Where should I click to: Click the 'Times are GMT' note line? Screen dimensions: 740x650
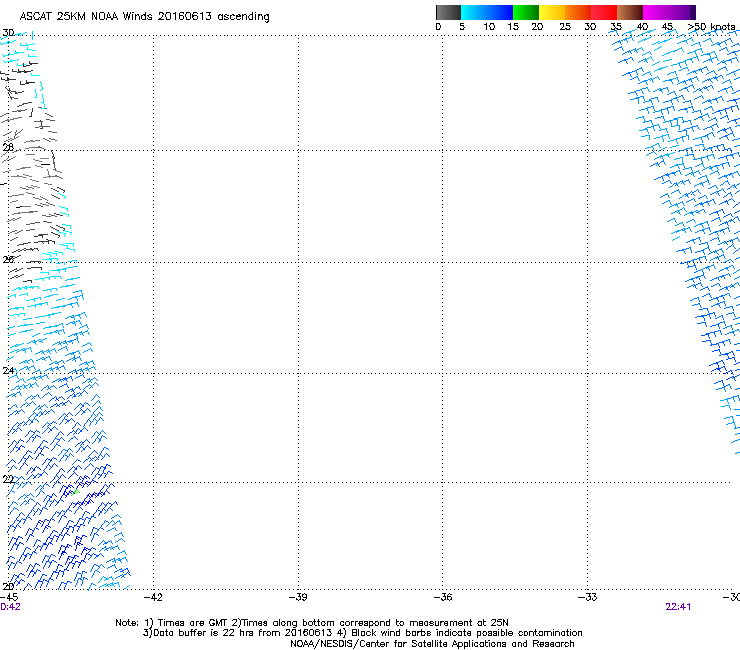(x=312, y=623)
